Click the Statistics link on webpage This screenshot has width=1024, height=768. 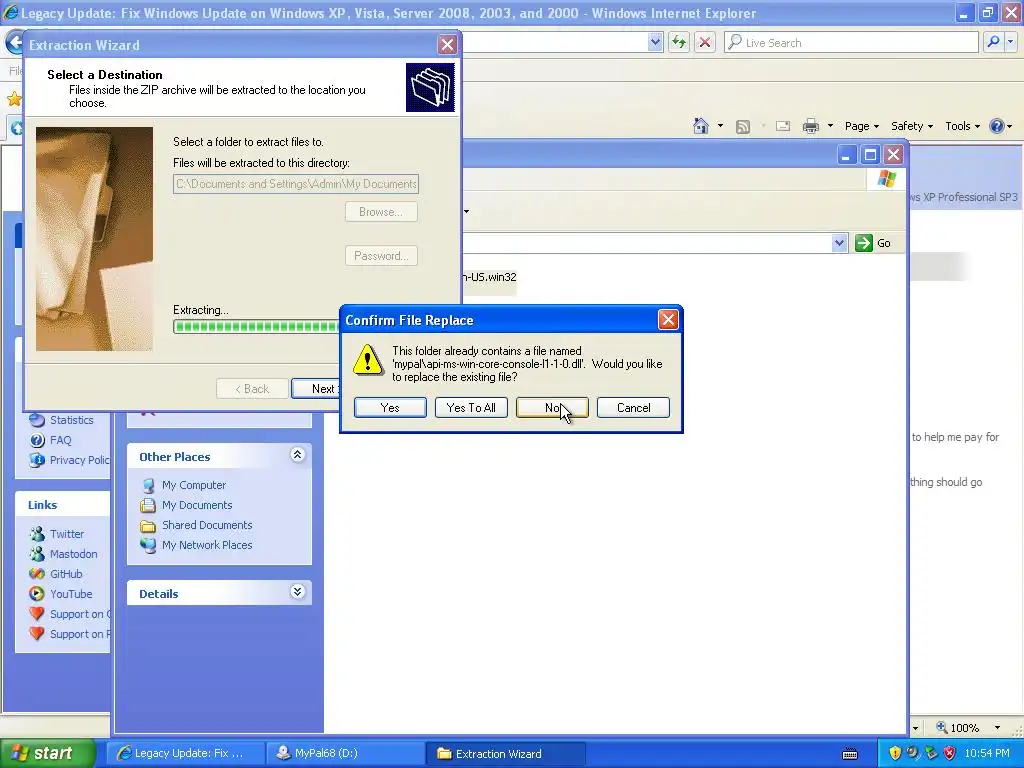point(72,420)
